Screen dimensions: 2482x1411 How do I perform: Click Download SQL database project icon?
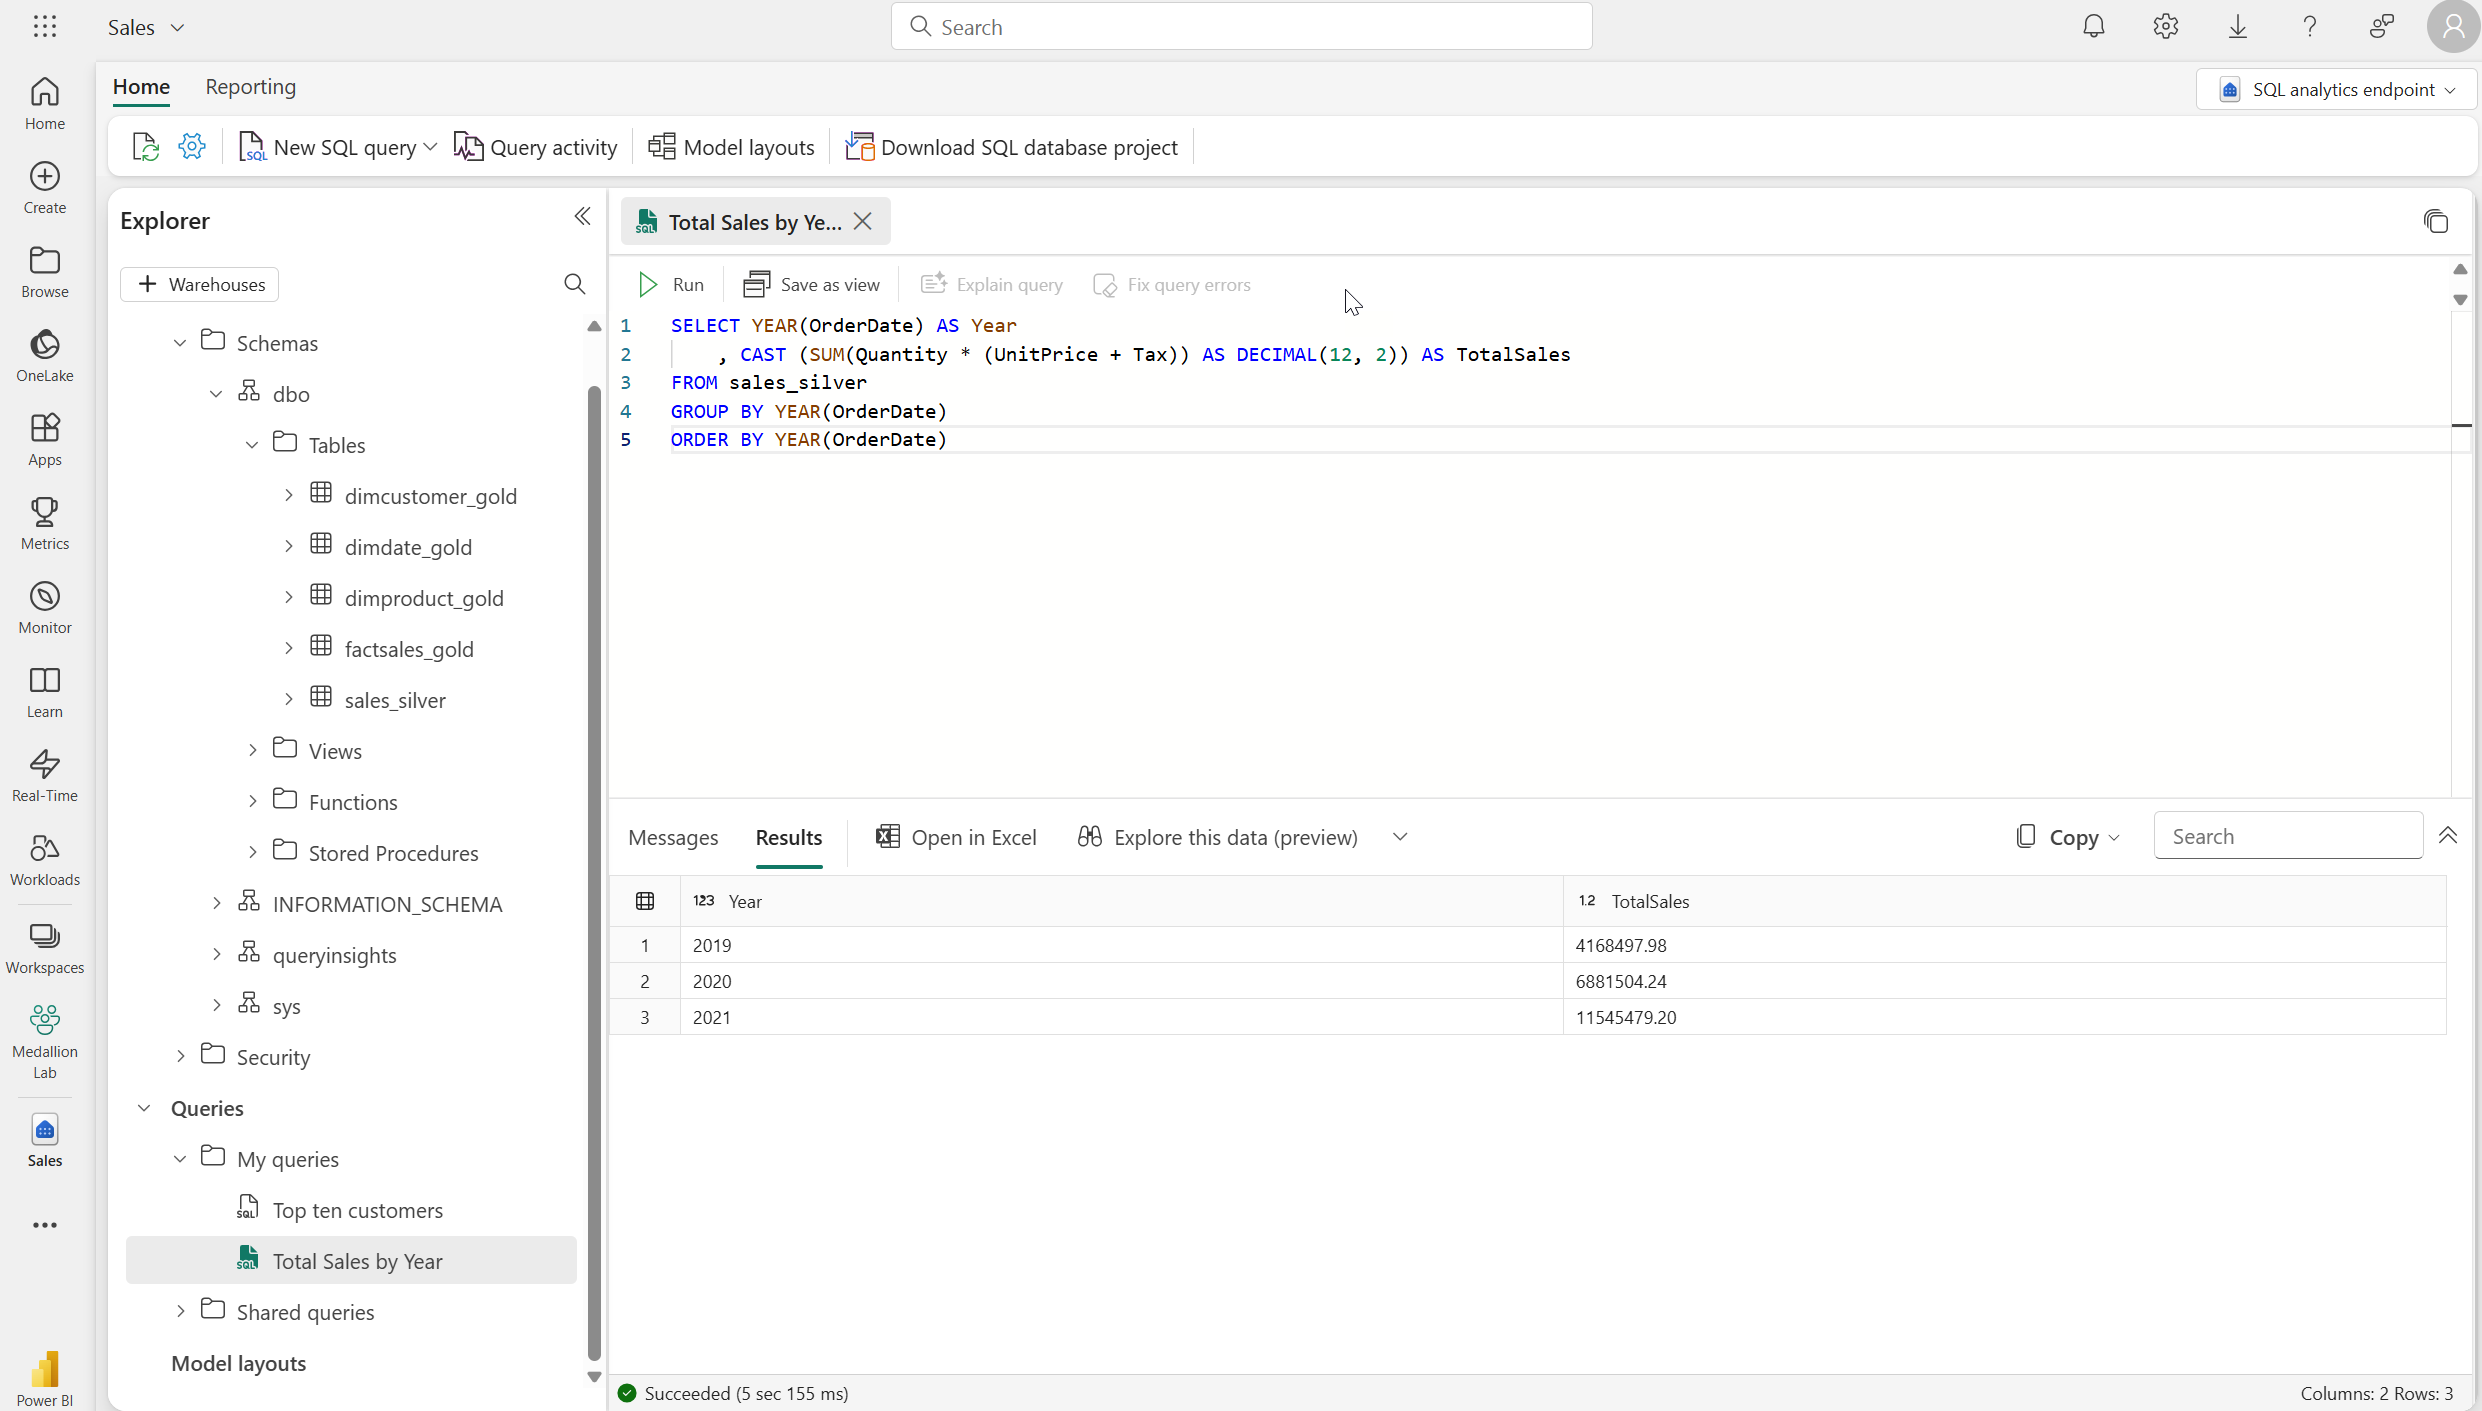[x=859, y=145]
